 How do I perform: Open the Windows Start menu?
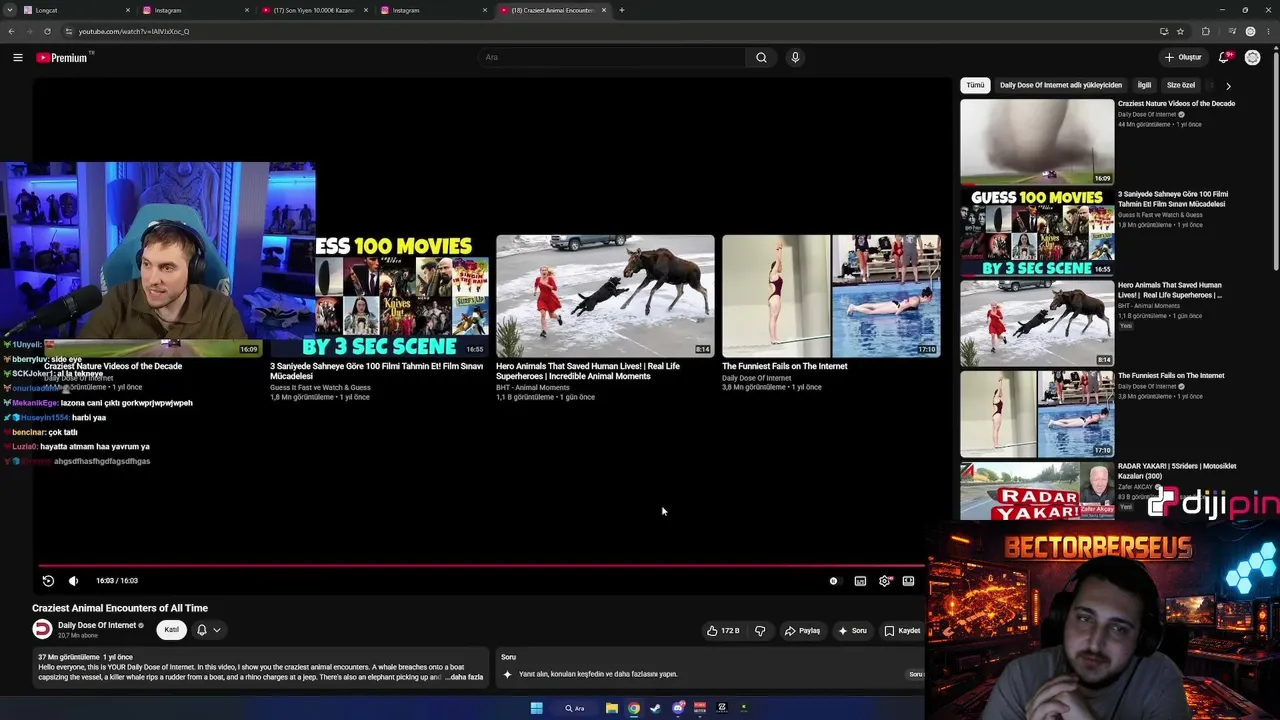pyautogui.click(x=536, y=708)
